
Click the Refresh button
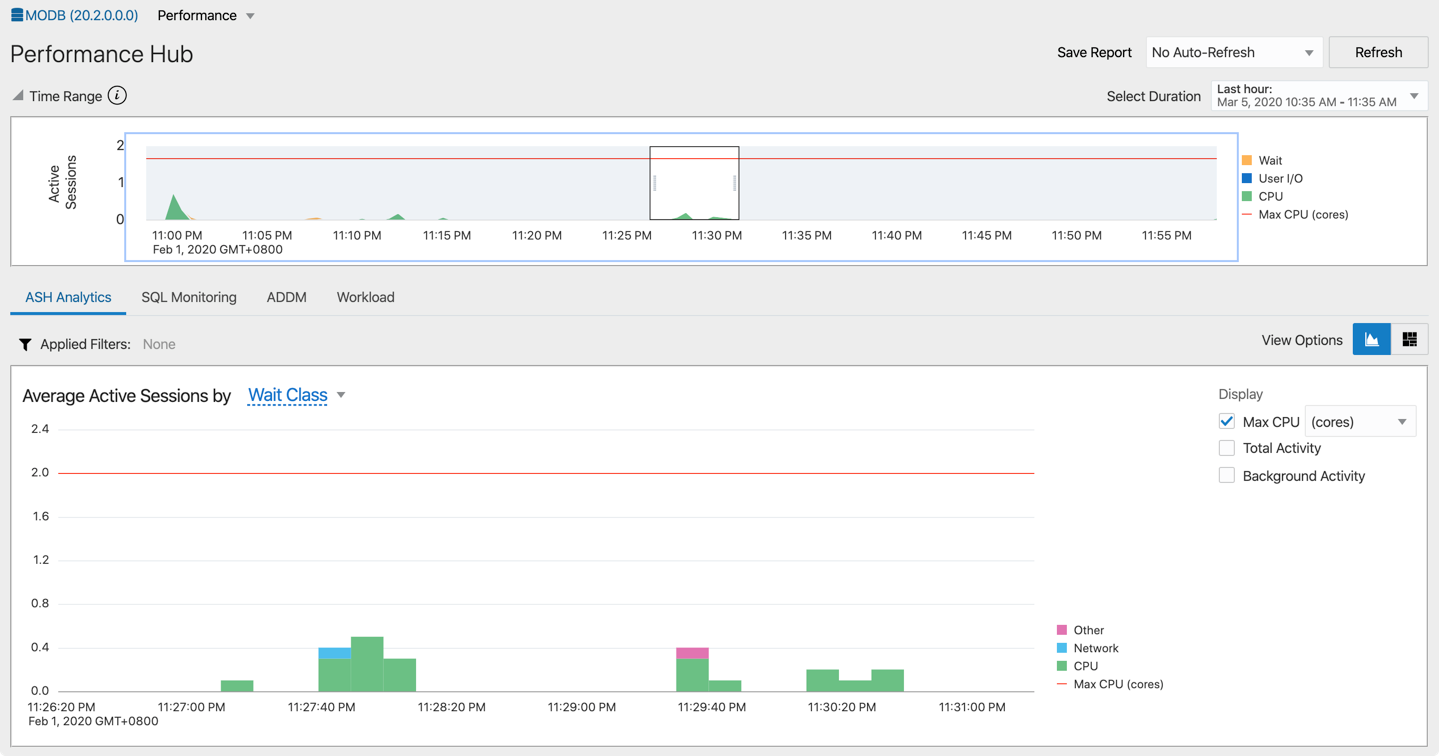click(x=1377, y=51)
